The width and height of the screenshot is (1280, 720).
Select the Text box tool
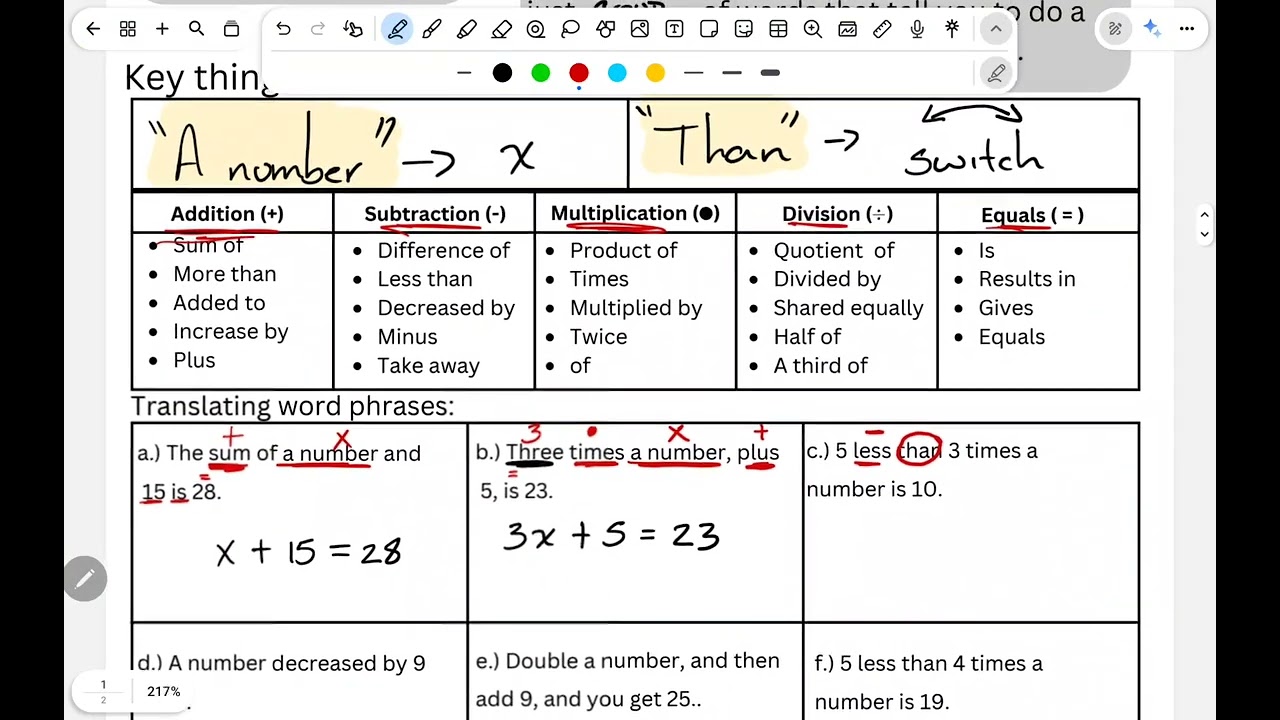point(675,30)
